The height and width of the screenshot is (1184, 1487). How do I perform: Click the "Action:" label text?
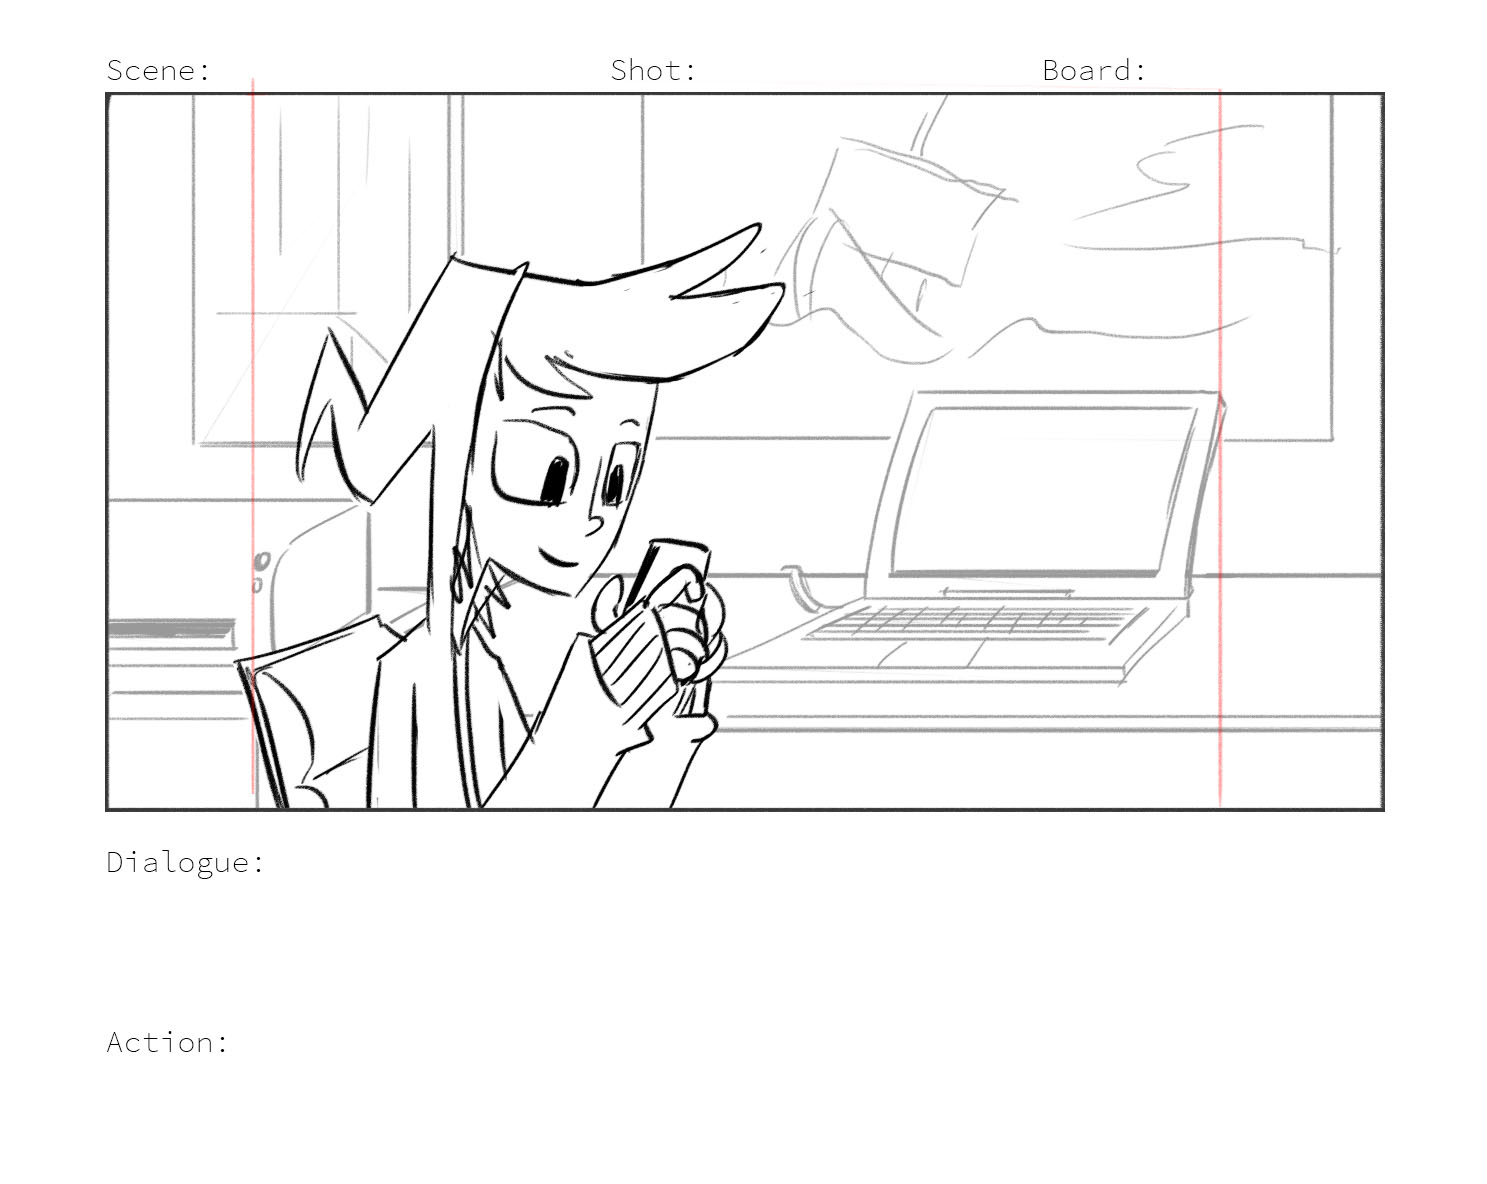pos(168,1042)
